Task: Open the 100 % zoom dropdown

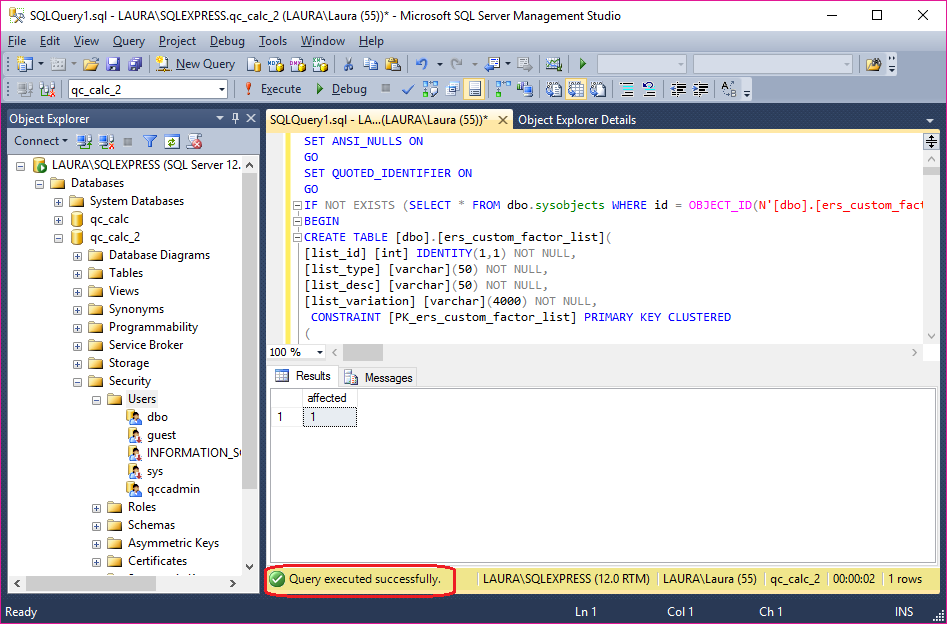Action: coord(319,352)
